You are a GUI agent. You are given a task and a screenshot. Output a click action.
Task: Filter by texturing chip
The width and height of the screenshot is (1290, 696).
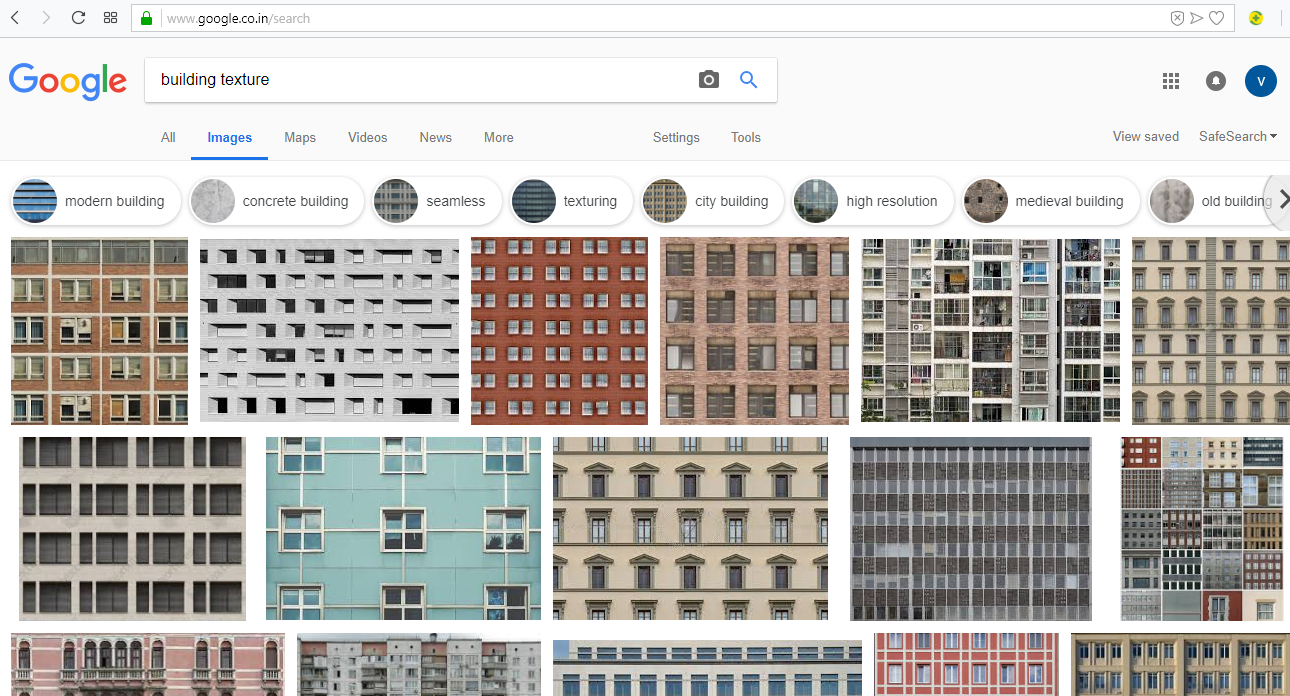pos(571,201)
